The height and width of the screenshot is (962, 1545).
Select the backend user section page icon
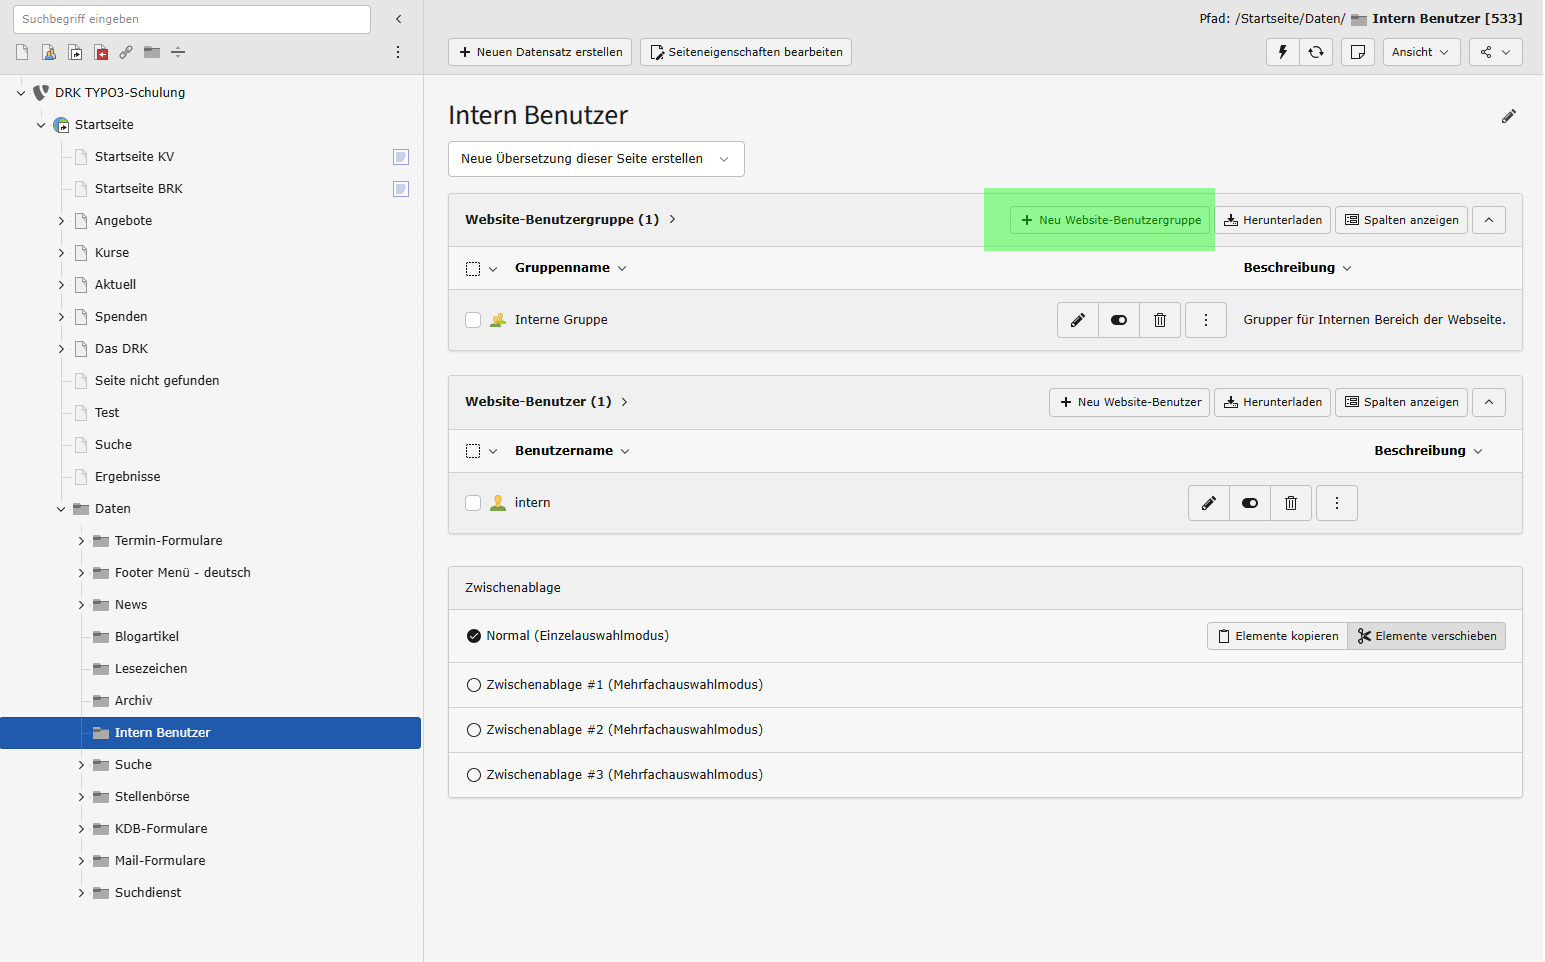[48, 52]
